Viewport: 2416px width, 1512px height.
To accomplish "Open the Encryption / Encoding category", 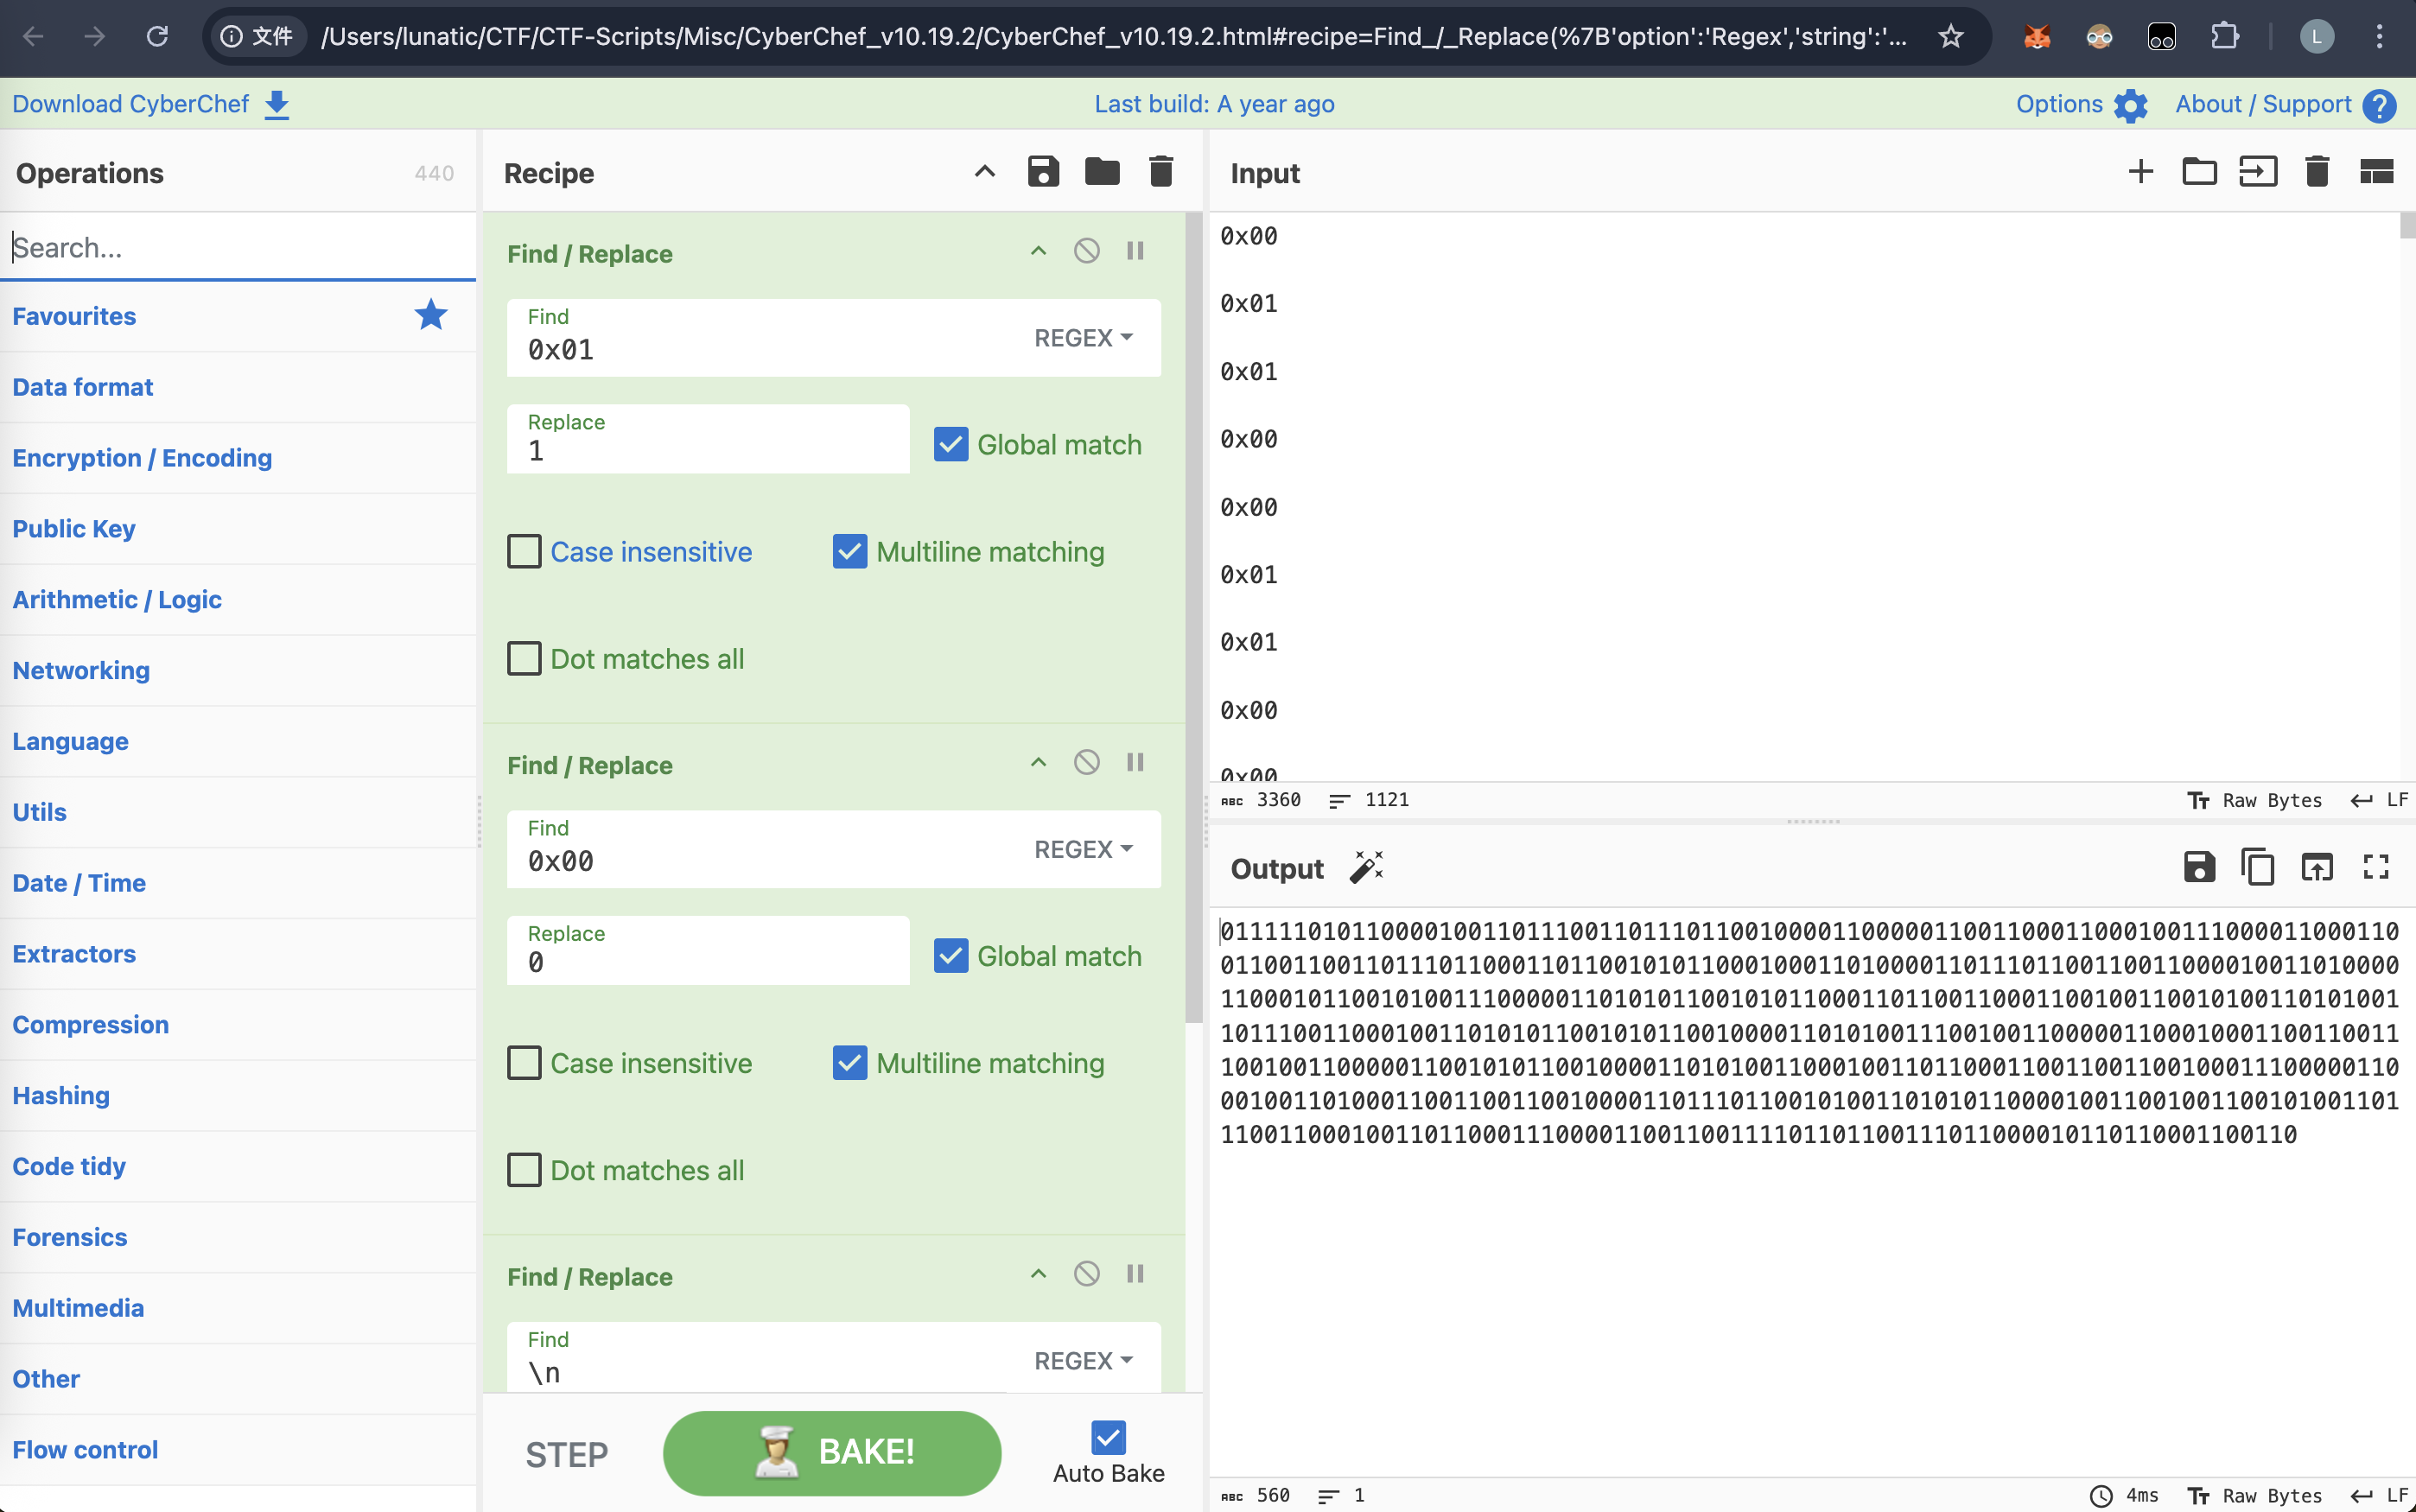I will point(142,458).
